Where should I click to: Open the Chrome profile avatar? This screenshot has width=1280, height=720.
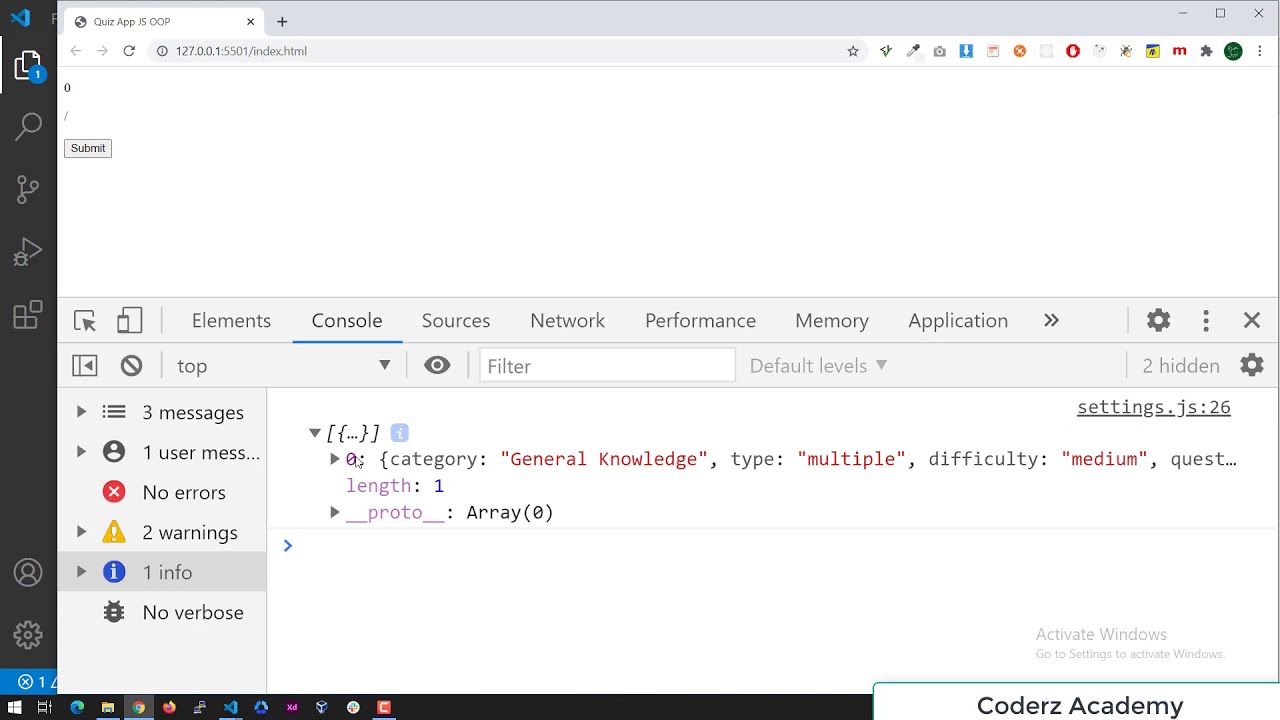click(x=1233, y=51)
